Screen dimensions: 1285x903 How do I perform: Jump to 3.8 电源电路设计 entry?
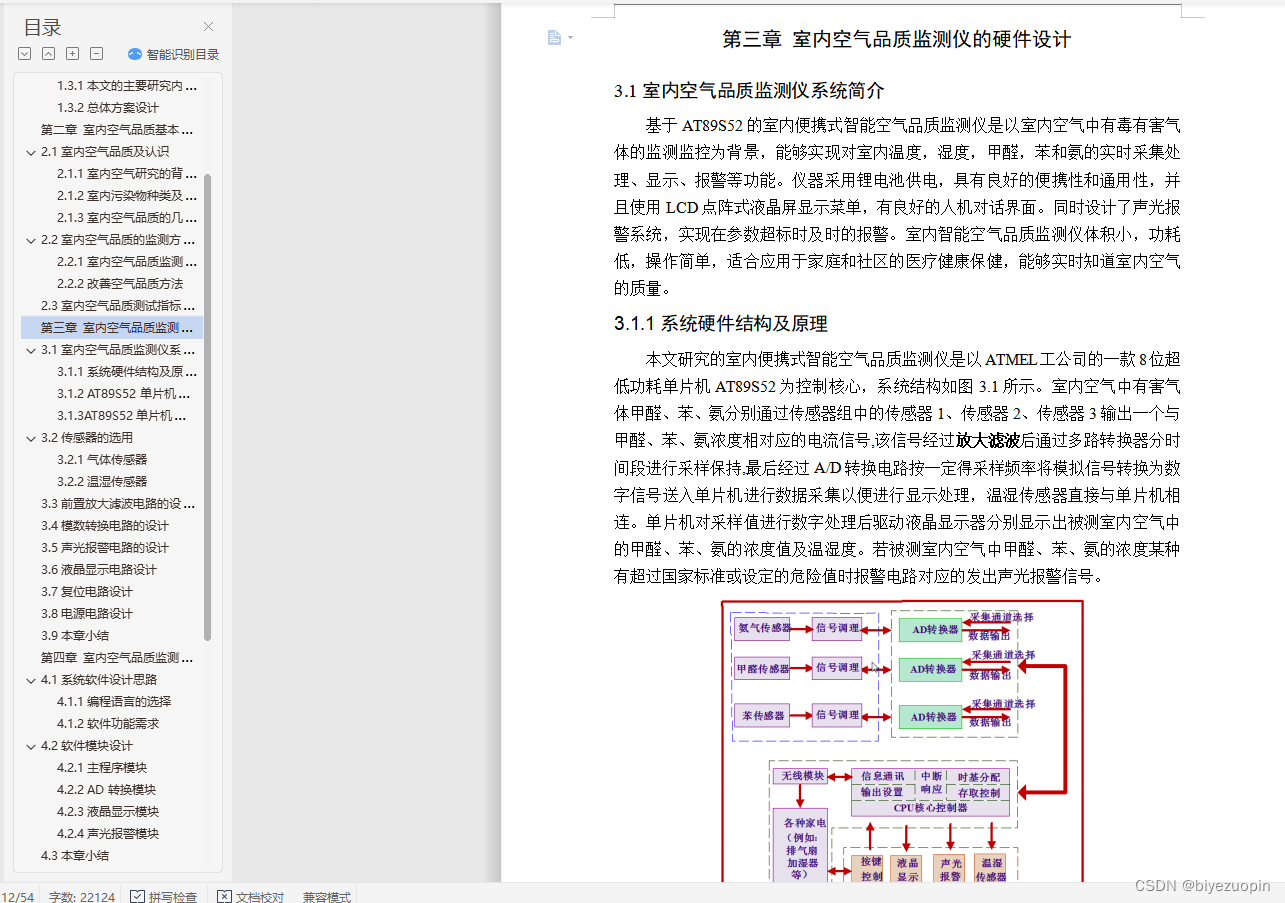coord(86,614)
